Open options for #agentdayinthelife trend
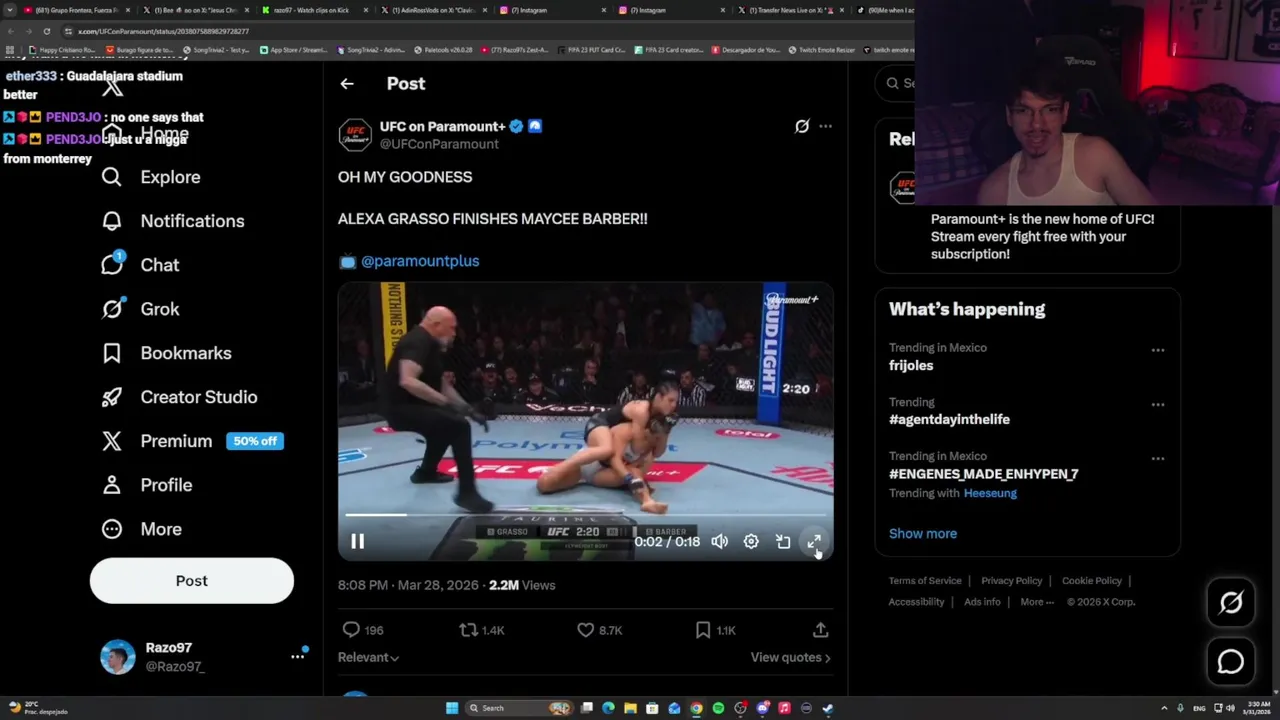The width and height of the screenshot is (1280, 720). (1157, 404)
